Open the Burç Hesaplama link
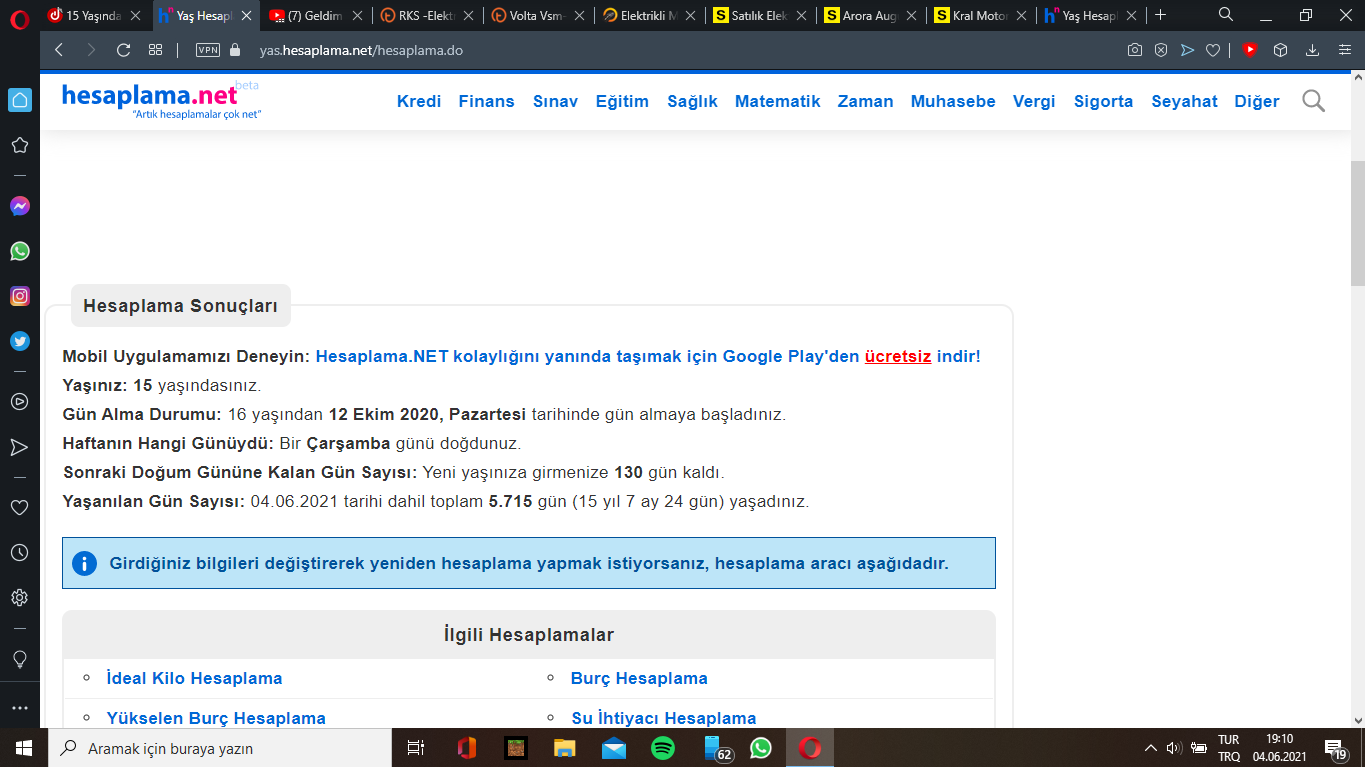1365x767 pixels. tap(639, 678)
